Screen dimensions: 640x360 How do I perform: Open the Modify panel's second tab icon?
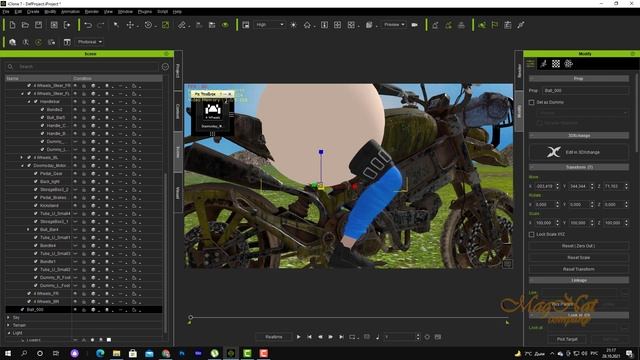tap(543, 64)
